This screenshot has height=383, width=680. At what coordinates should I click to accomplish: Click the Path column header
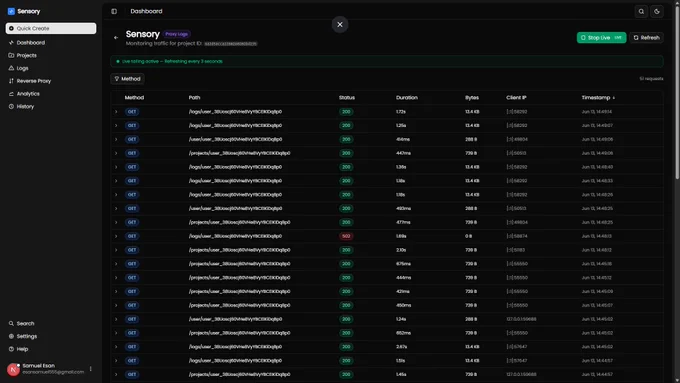coord(194,98)
